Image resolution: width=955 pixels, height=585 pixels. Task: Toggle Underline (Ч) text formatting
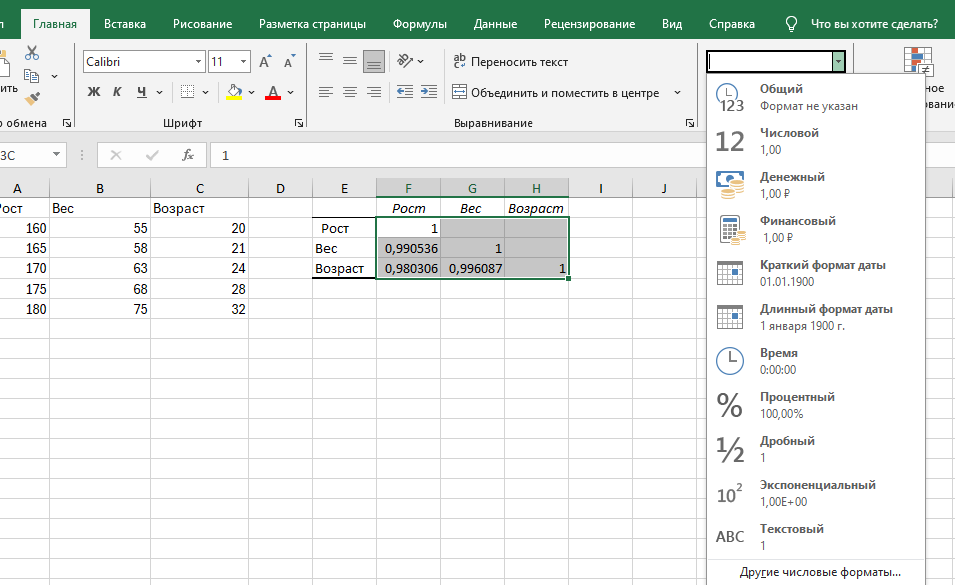click(x=141, y=93)
